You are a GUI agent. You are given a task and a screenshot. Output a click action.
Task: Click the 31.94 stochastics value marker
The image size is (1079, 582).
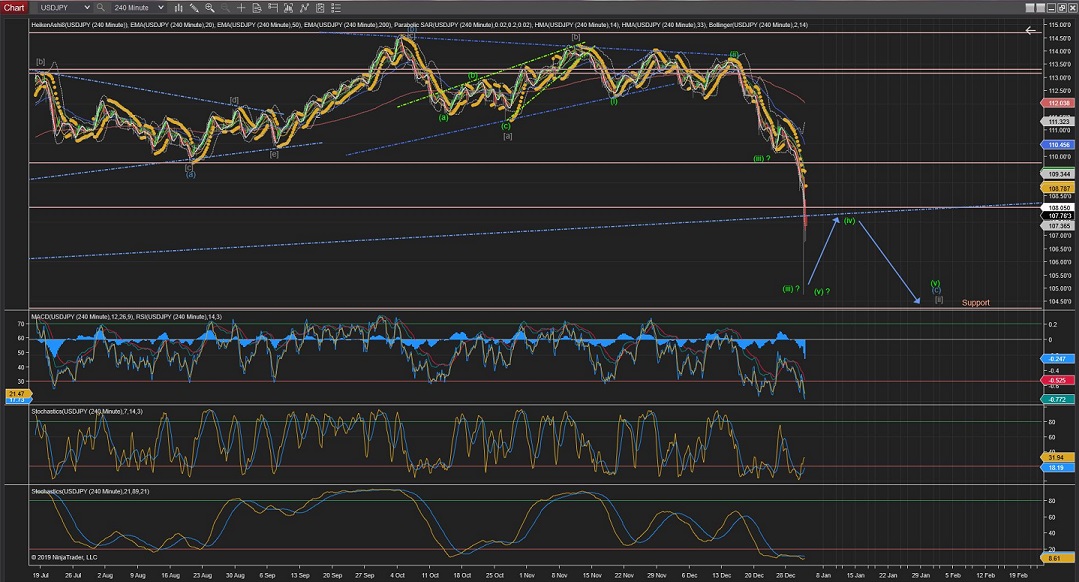pyautogui.click(x=1056, y=457)
